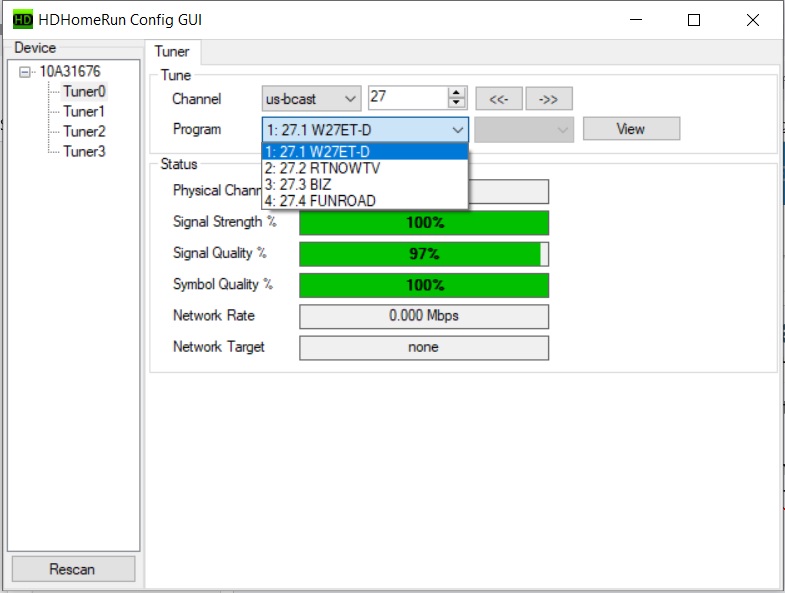Select the 10A31676 device entry
The width and height of the screenshot is (785, 593).
pos(70,72)
